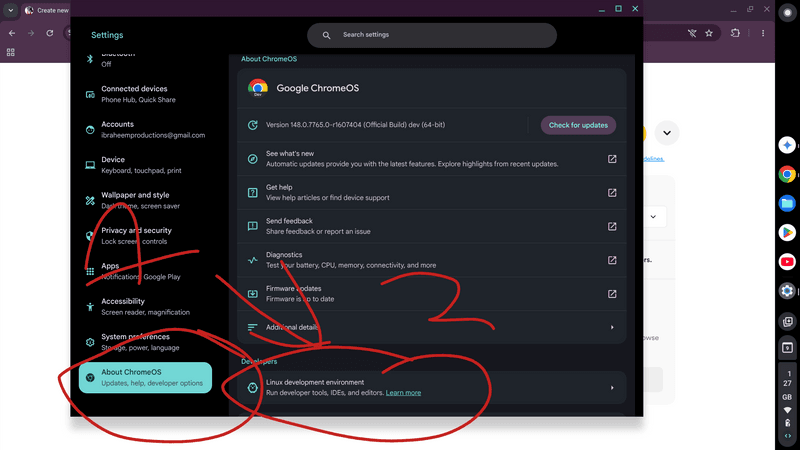The width and height of the screenshot is (800, 450).
Task: Click the See what's new compass icon
Action: [253, 159]
